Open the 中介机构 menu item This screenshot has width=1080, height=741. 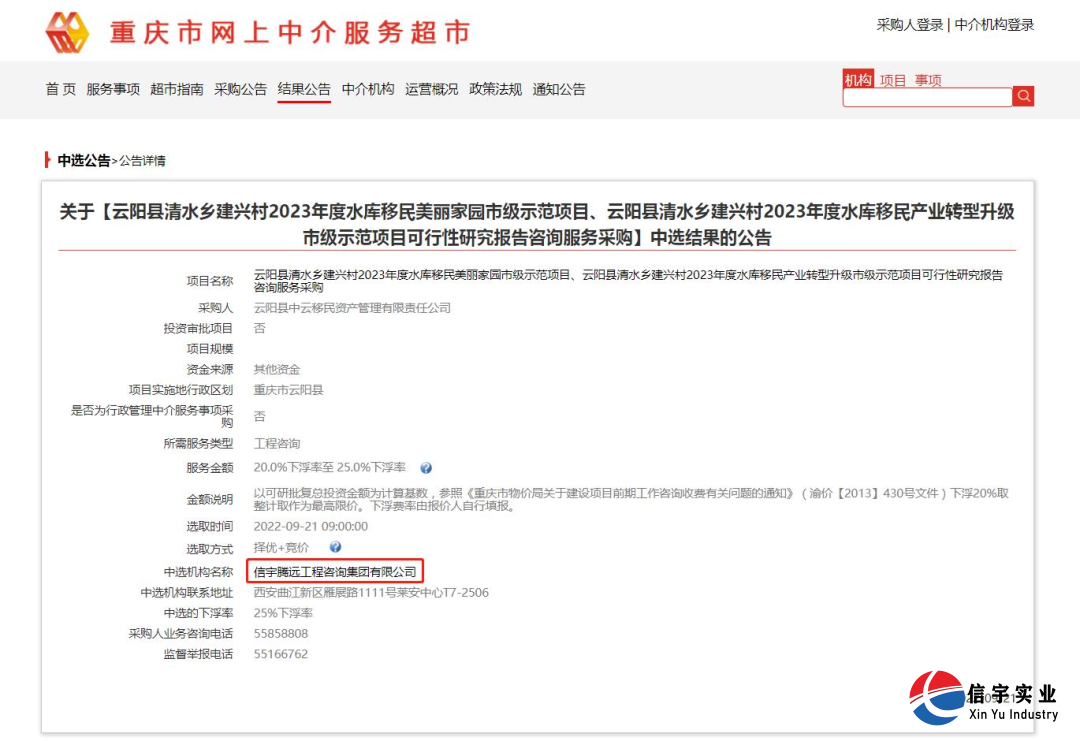tap(367, 89)
